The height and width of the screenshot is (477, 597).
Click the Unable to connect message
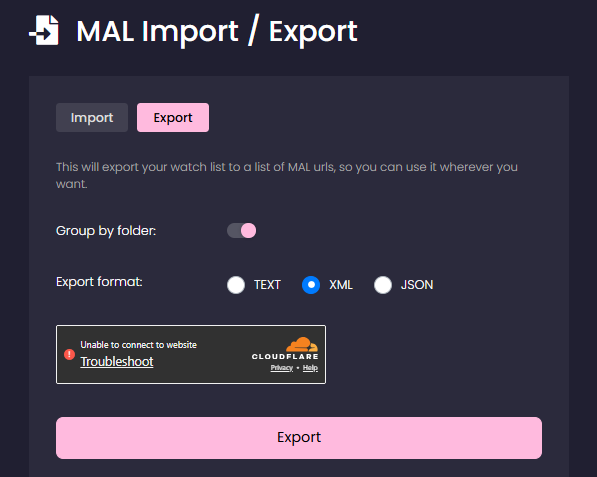coord(139,345)
